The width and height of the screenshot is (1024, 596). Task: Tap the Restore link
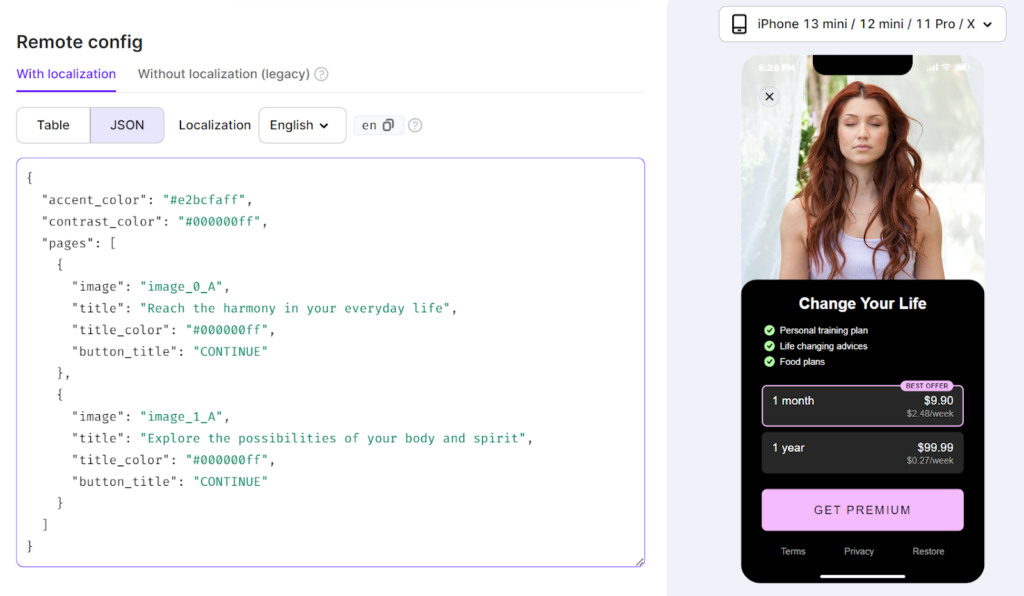click(928, 552)
